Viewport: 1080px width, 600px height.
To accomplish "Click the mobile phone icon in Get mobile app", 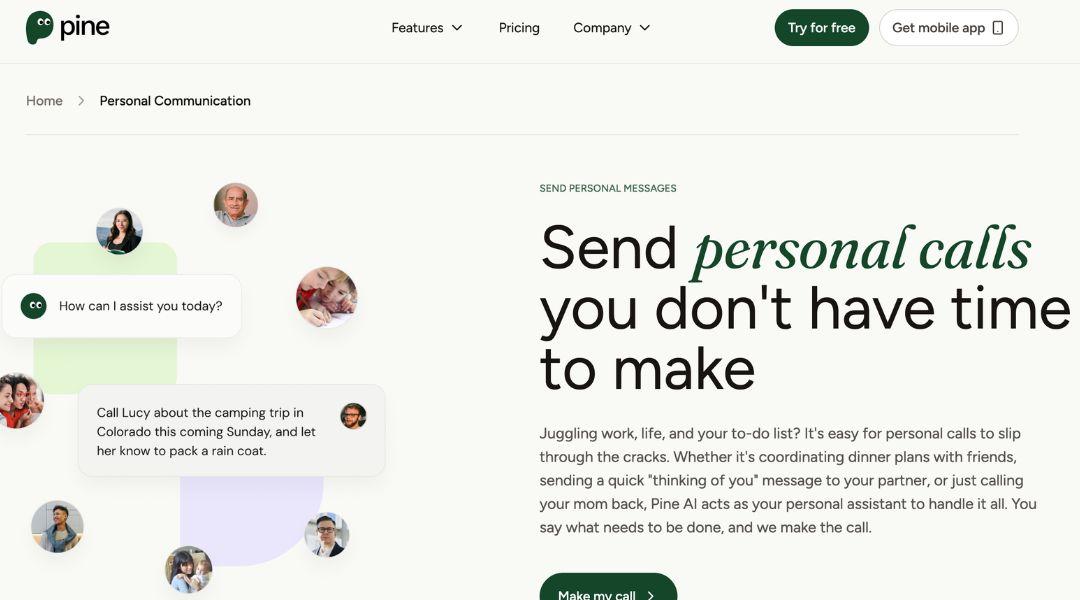I will click(x=997, y=28).
